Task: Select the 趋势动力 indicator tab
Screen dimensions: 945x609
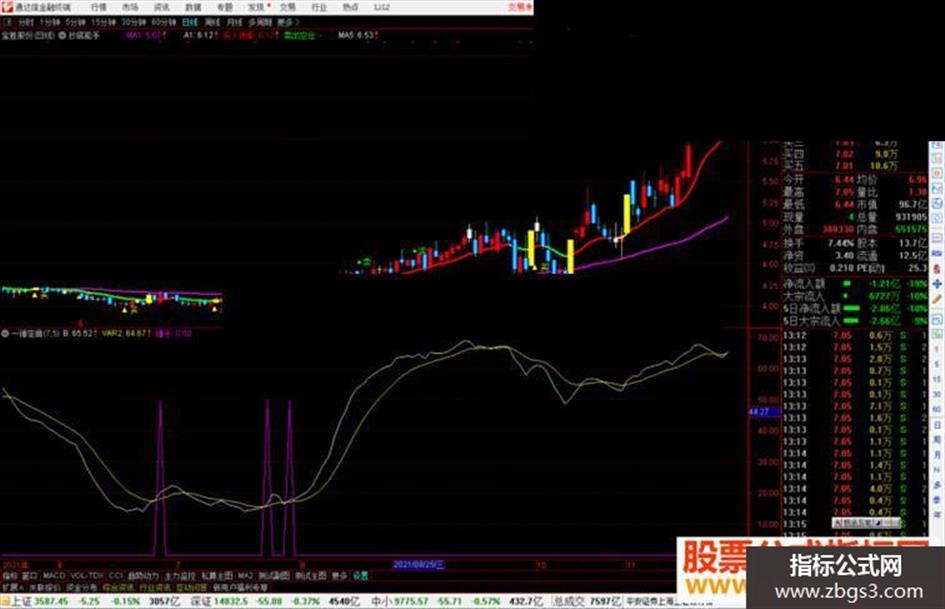Action: 143,576
